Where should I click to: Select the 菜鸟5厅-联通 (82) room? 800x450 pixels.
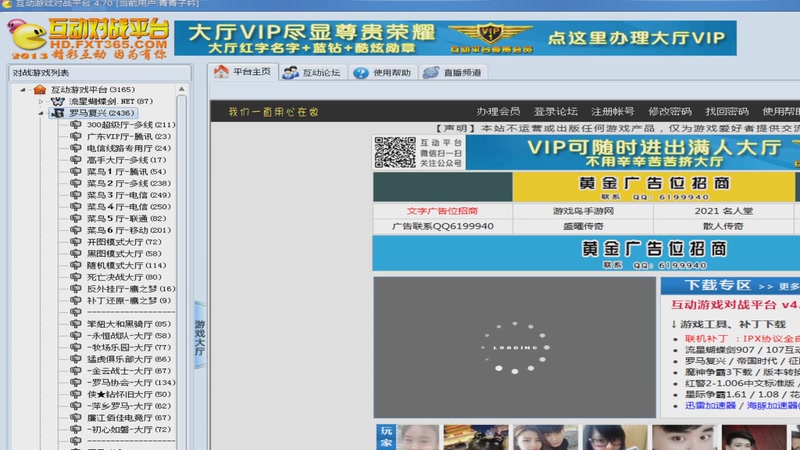pyautogui.click(x=127, y=218)
